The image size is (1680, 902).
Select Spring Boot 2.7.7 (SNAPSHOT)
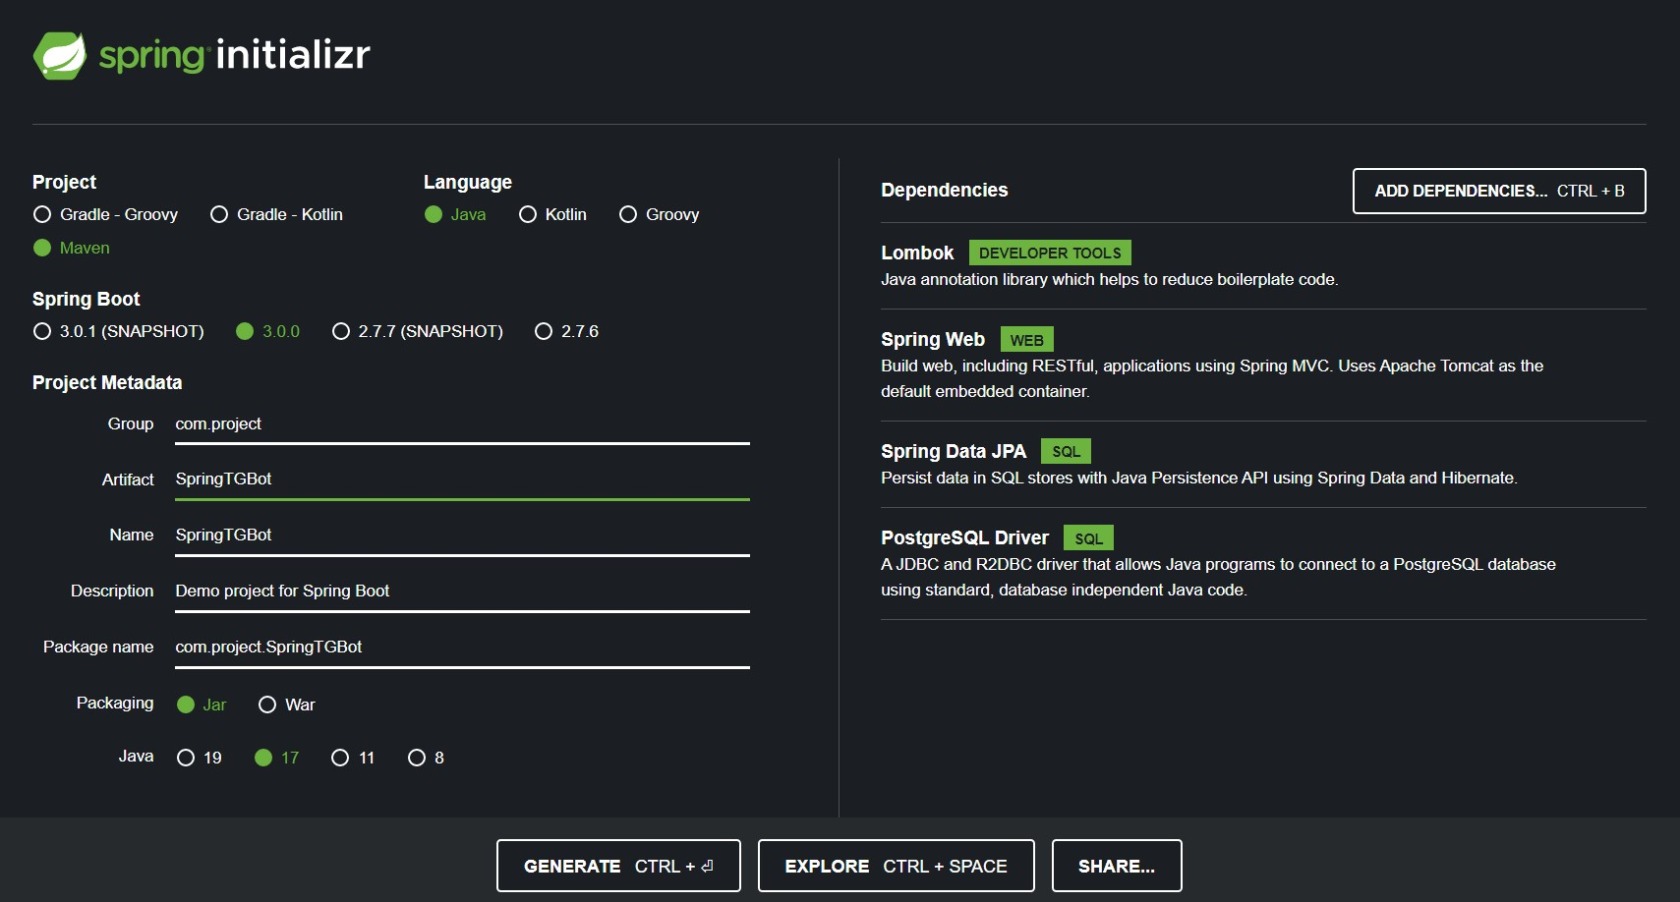click(341, 332)
